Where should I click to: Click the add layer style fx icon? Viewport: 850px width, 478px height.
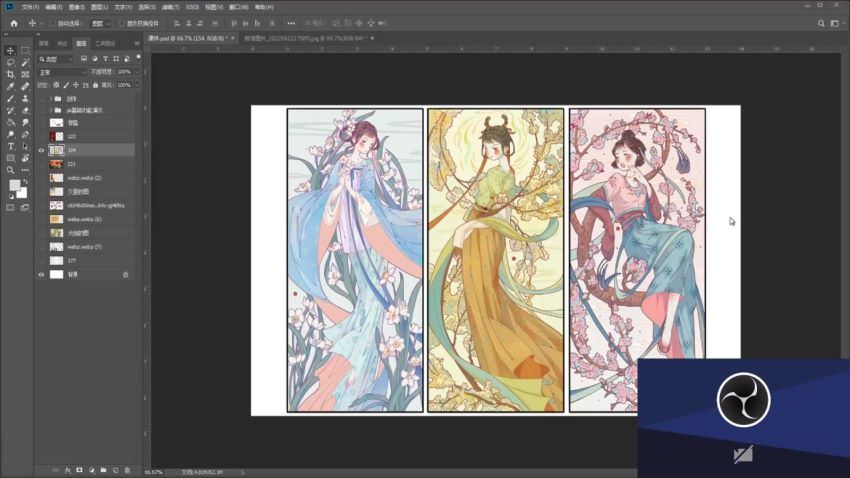[68, 470]
